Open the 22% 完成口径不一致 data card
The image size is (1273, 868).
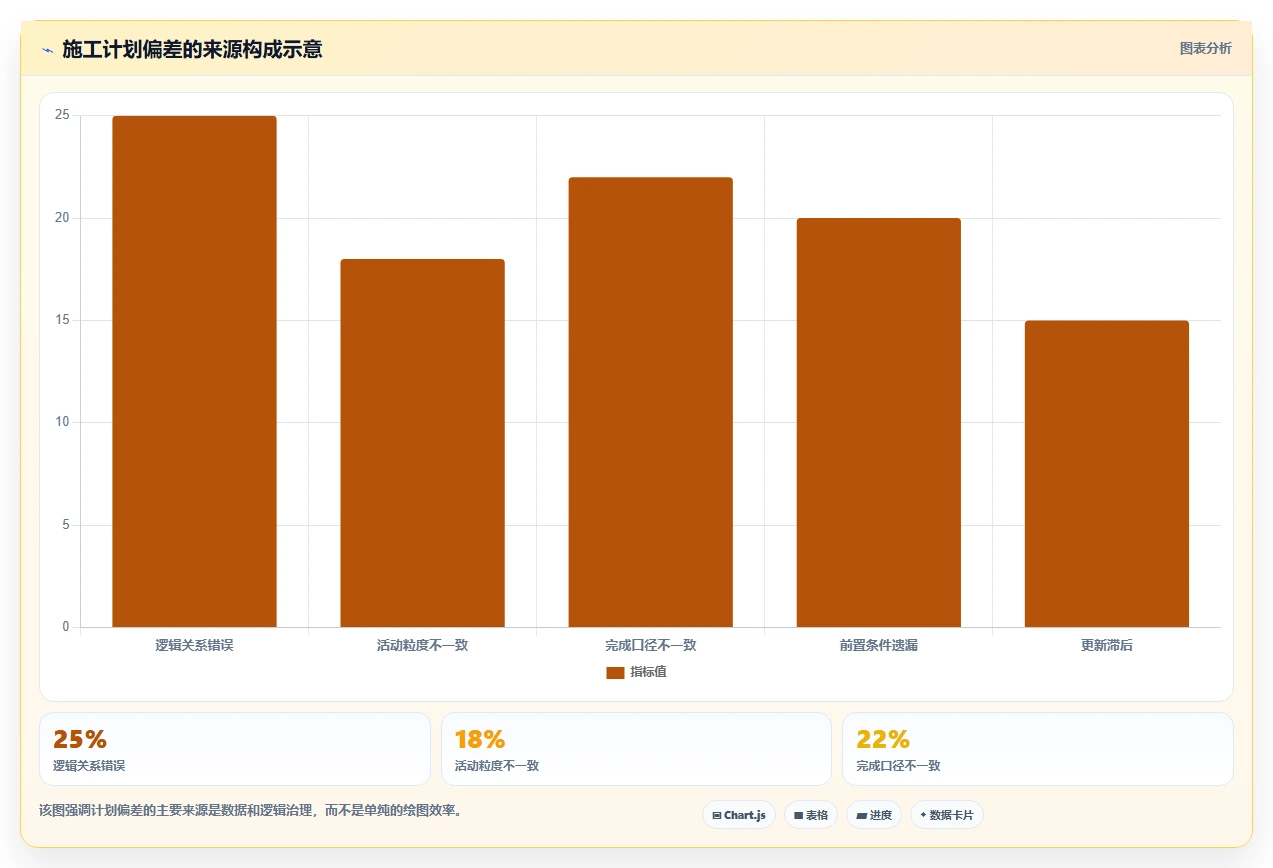pos(1038,749)
